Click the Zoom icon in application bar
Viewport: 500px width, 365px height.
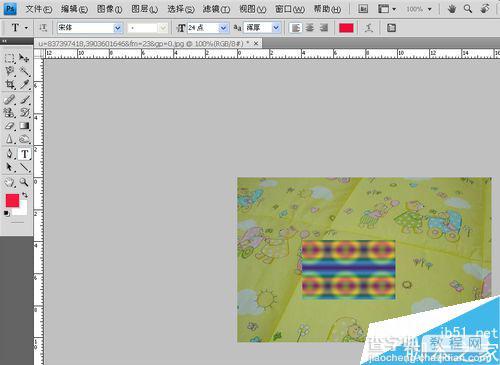coord(468,9)
